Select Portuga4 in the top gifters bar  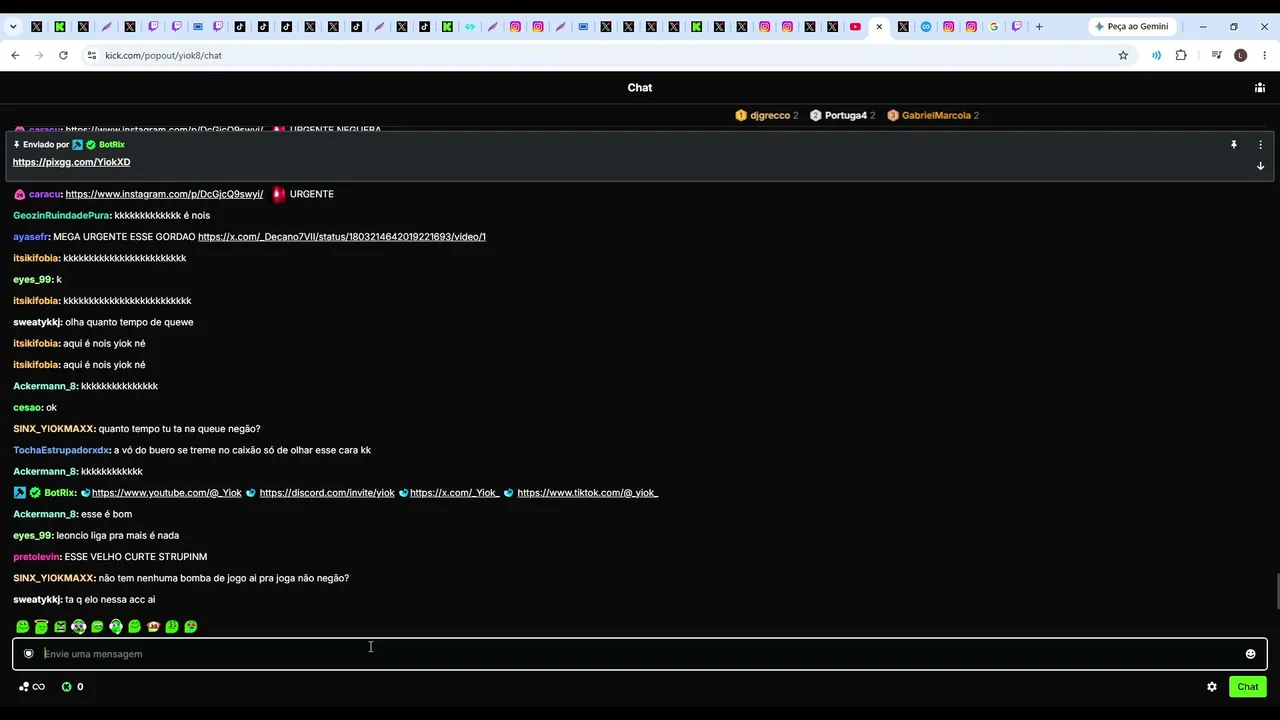845,116
